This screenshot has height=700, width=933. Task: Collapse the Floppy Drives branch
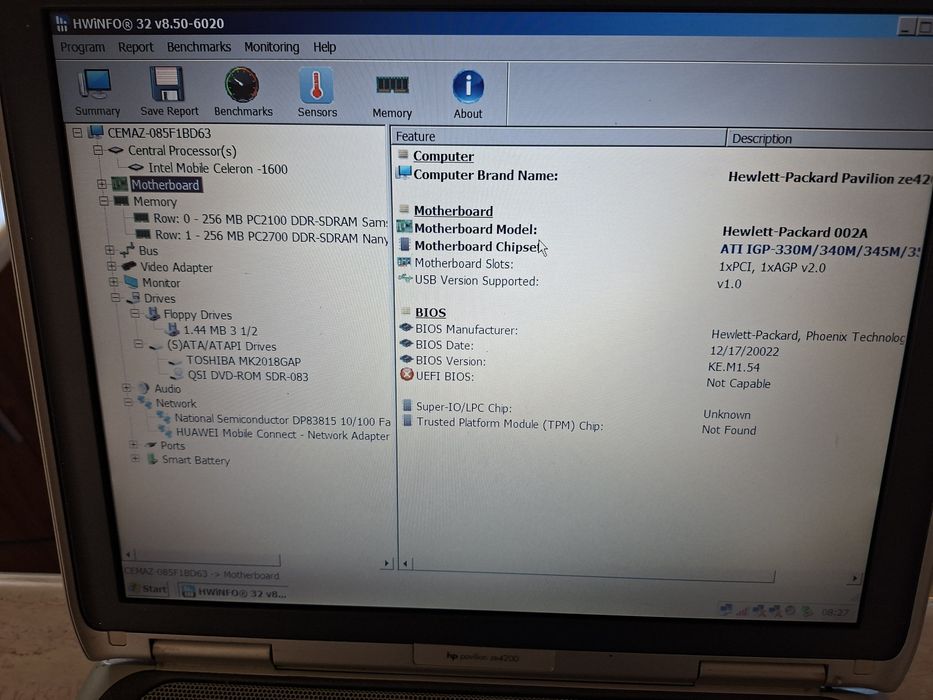134,313
